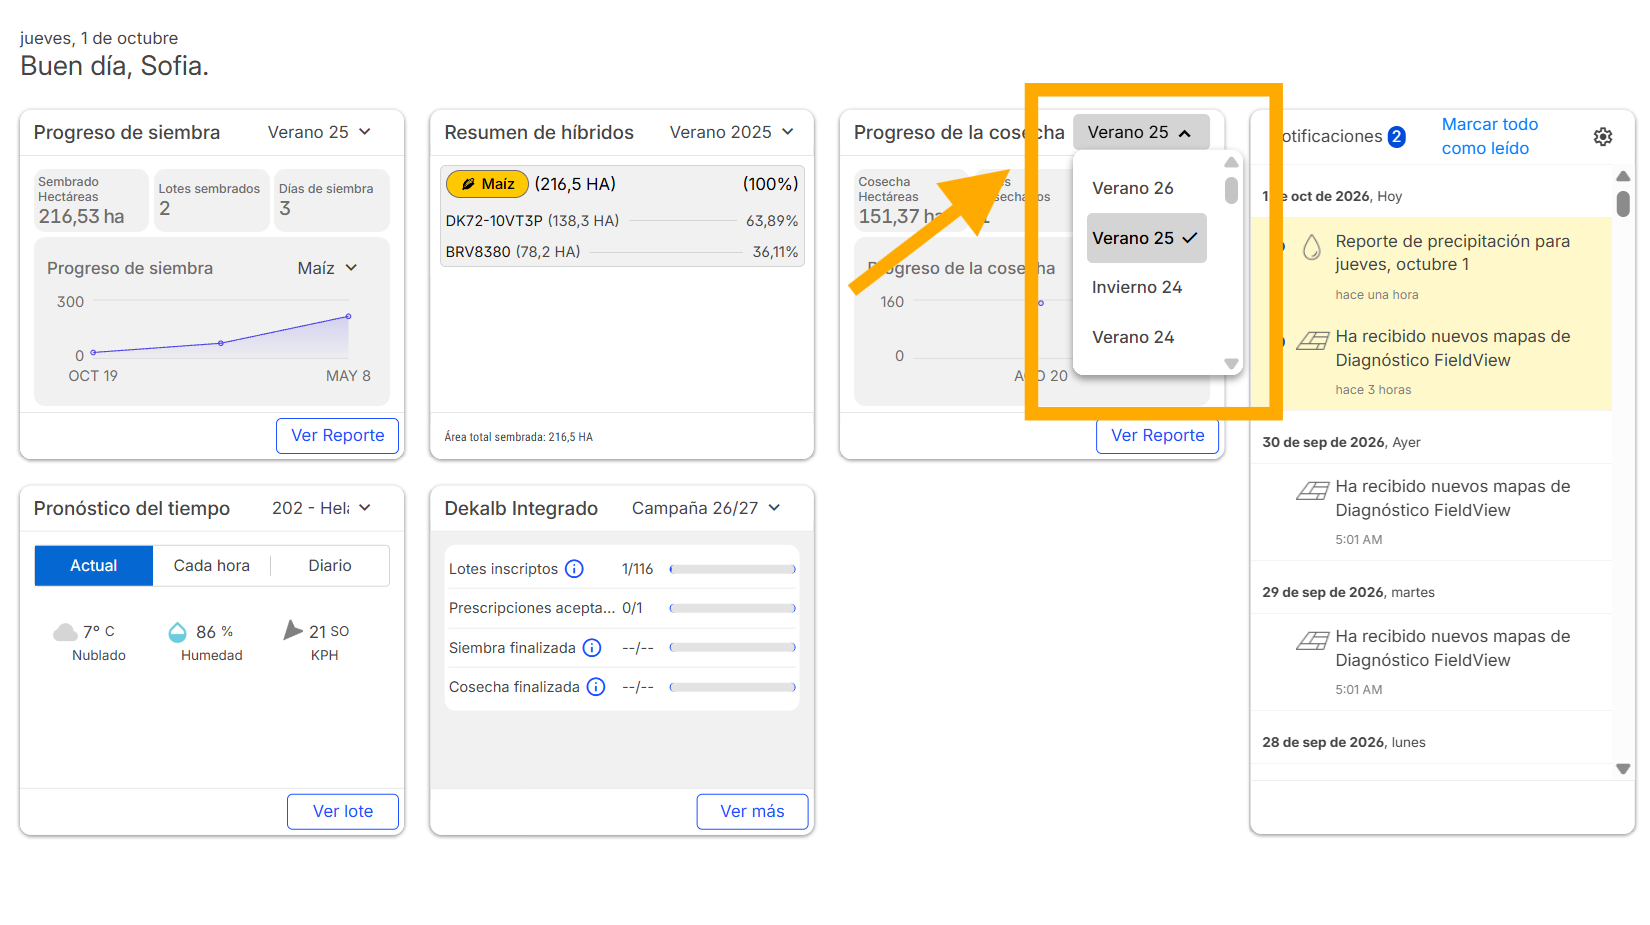Open FieldView map icon from hace 3 horas

(x=1313, y=341)
